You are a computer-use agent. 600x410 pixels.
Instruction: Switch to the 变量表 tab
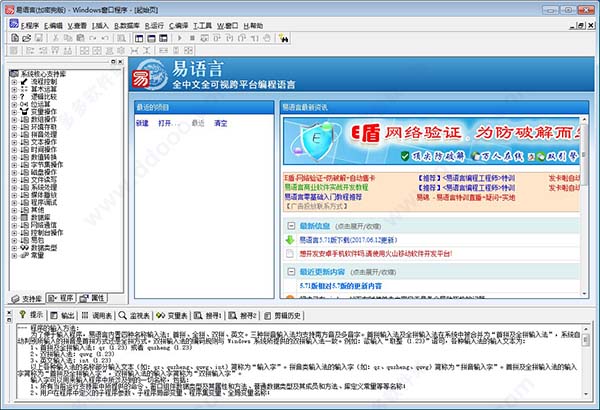[x=172, y=315]
